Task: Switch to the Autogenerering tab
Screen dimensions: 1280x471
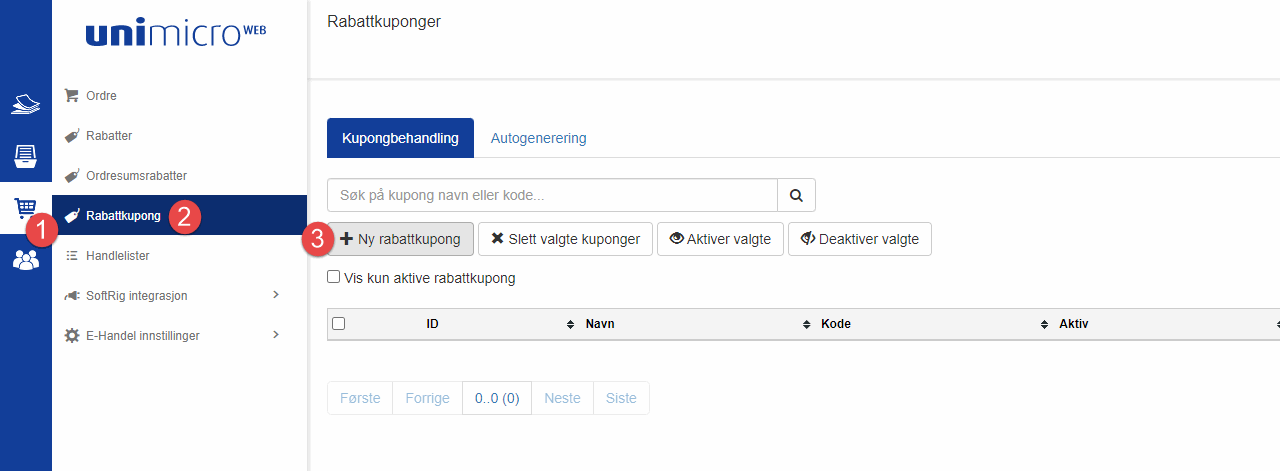Action: pyautogui.click(x=538, y=138)
